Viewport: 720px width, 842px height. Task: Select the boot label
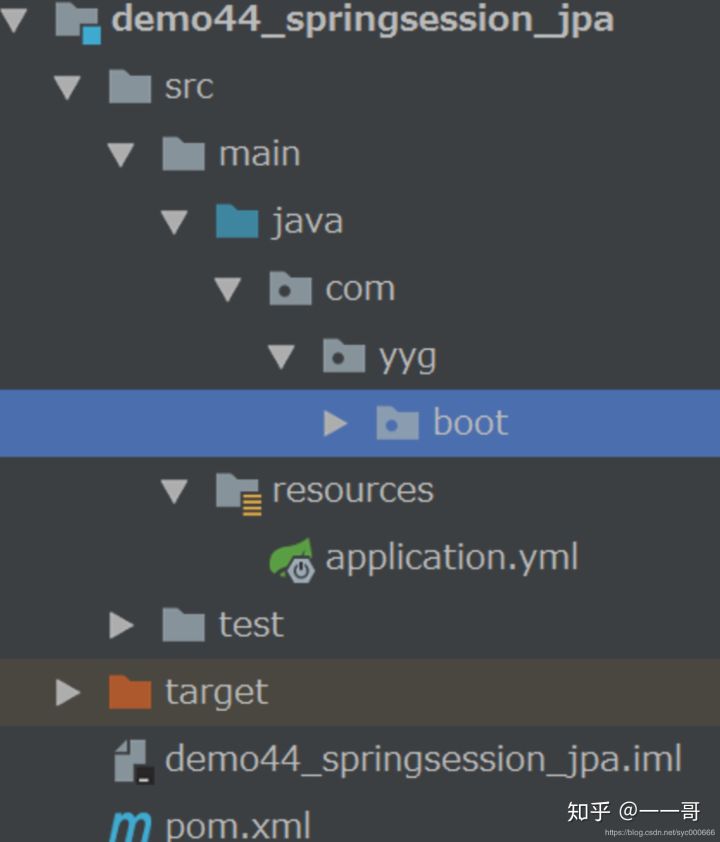click(470, 423)
